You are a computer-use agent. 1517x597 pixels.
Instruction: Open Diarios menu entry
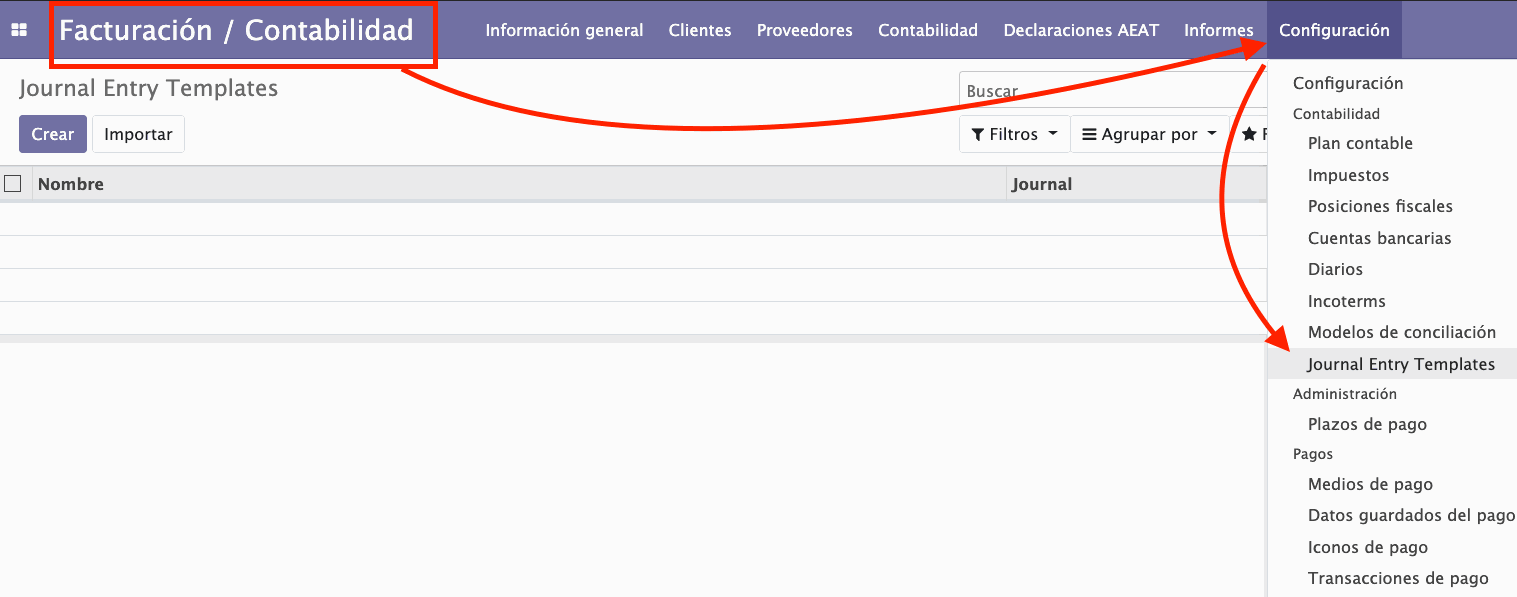tap(1335, 269)
